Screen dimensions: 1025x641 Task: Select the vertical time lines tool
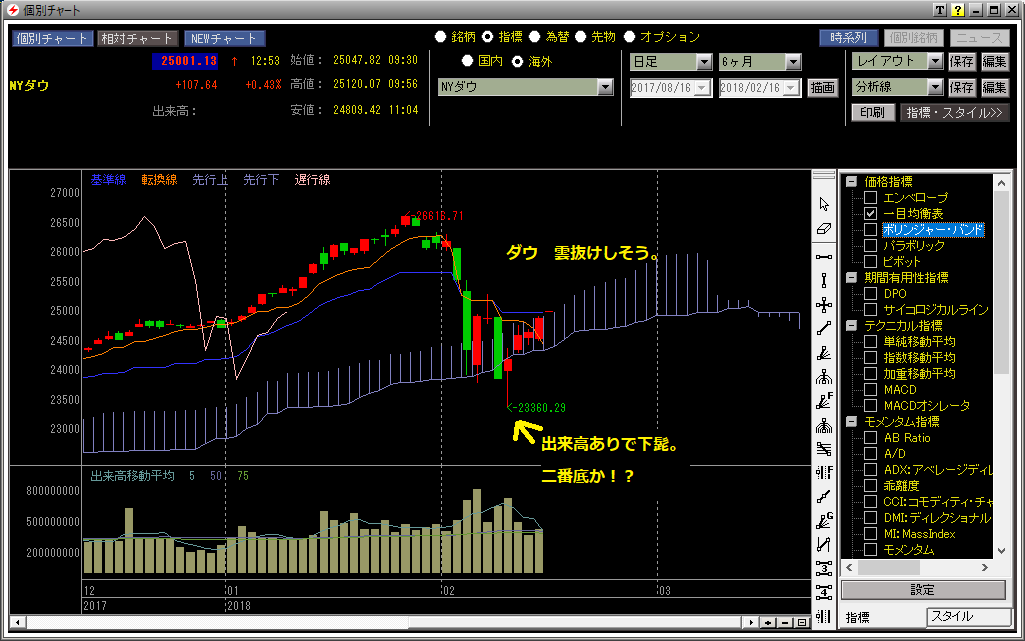click(x=824, y=616)
